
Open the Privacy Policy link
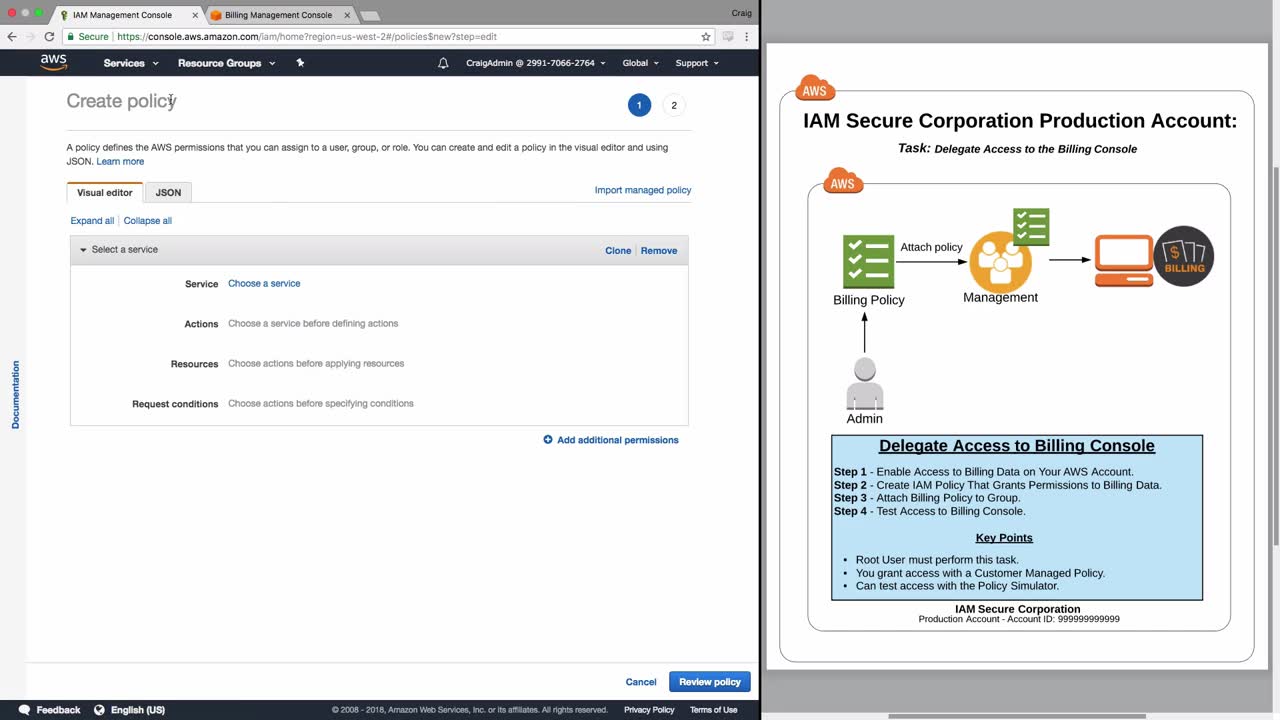pyautogui.click(x=649, y=710)
